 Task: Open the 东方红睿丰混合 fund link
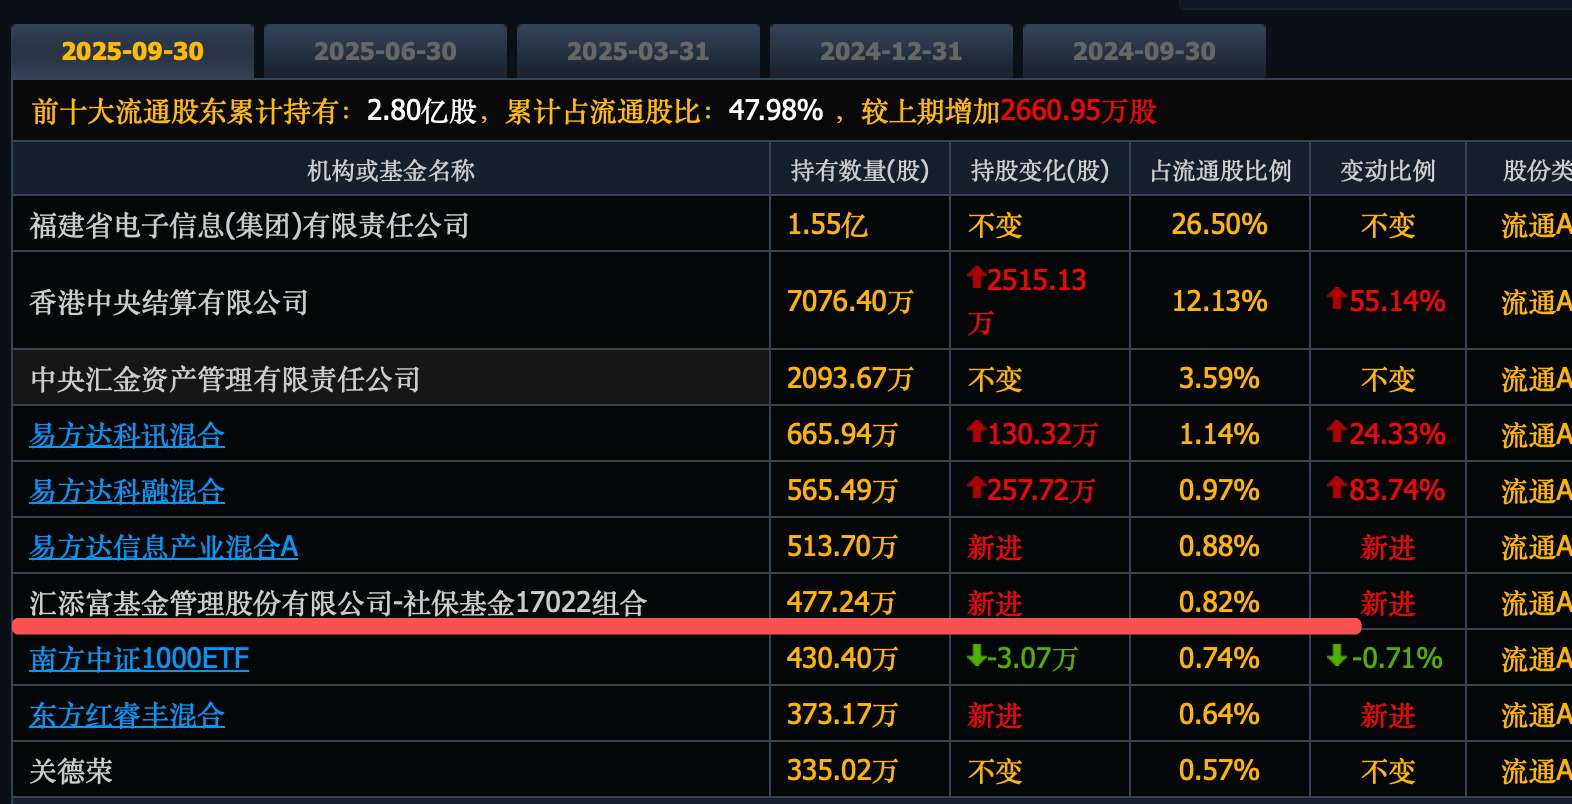127,715
